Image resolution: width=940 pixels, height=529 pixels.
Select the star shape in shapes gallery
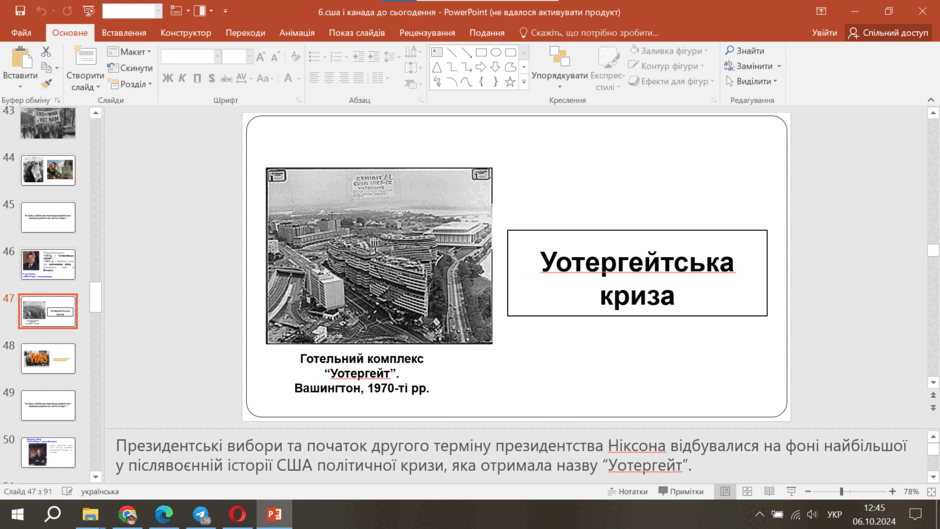pyautogui.click(x=510, y=82)
